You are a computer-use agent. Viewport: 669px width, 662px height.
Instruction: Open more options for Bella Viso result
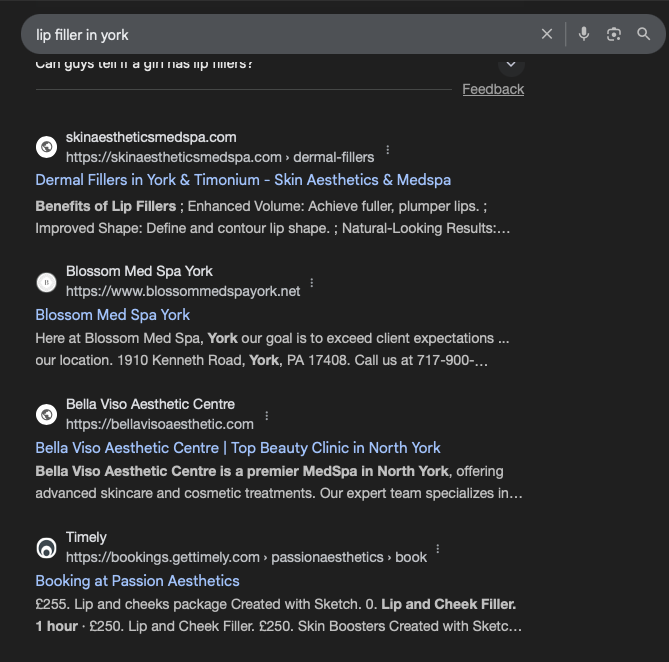coord(266,416)
